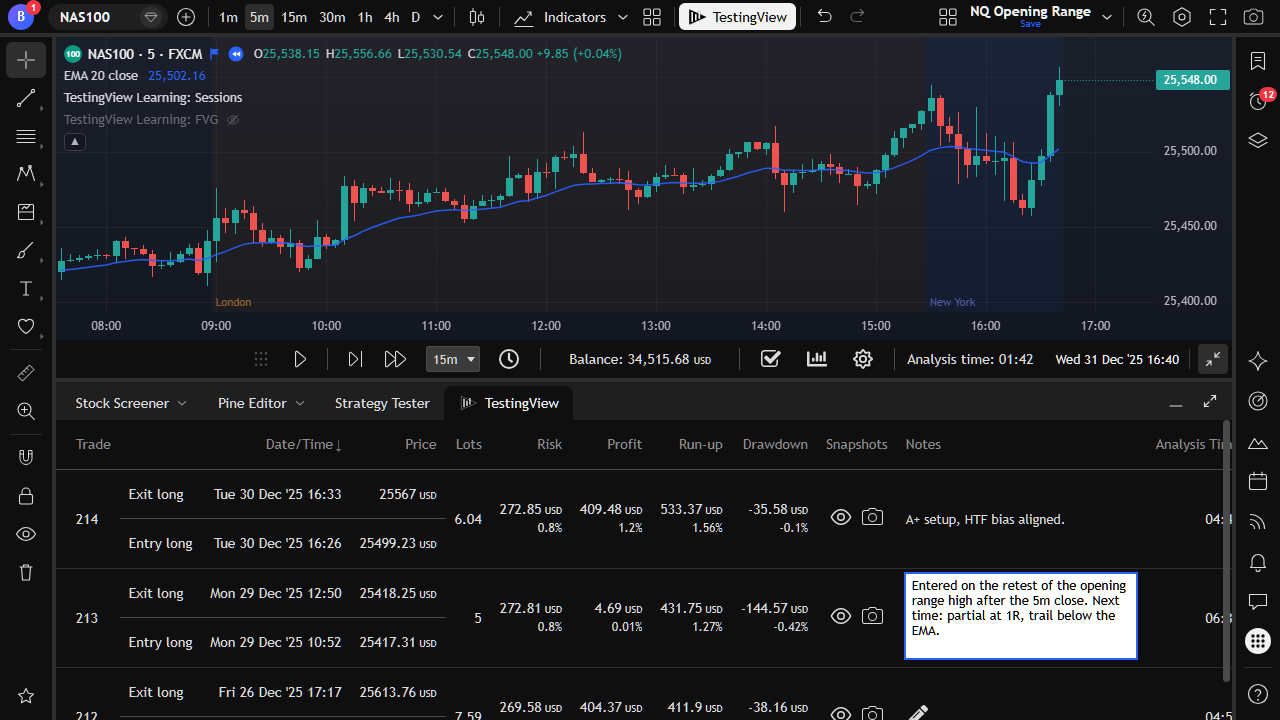Collapse the indicator legend arrow
The image size is (1280, 720).
click(75, 142)
